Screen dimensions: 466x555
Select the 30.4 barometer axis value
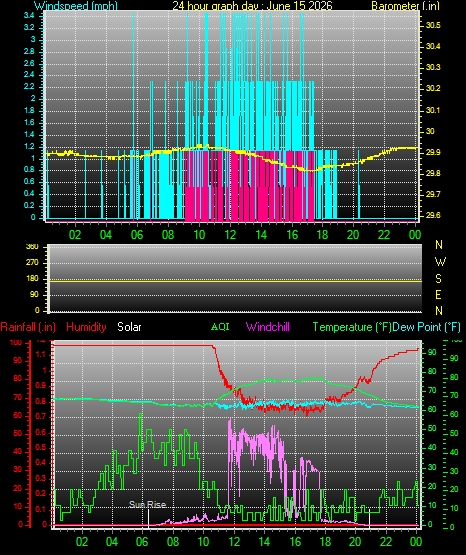coord(433,47)
